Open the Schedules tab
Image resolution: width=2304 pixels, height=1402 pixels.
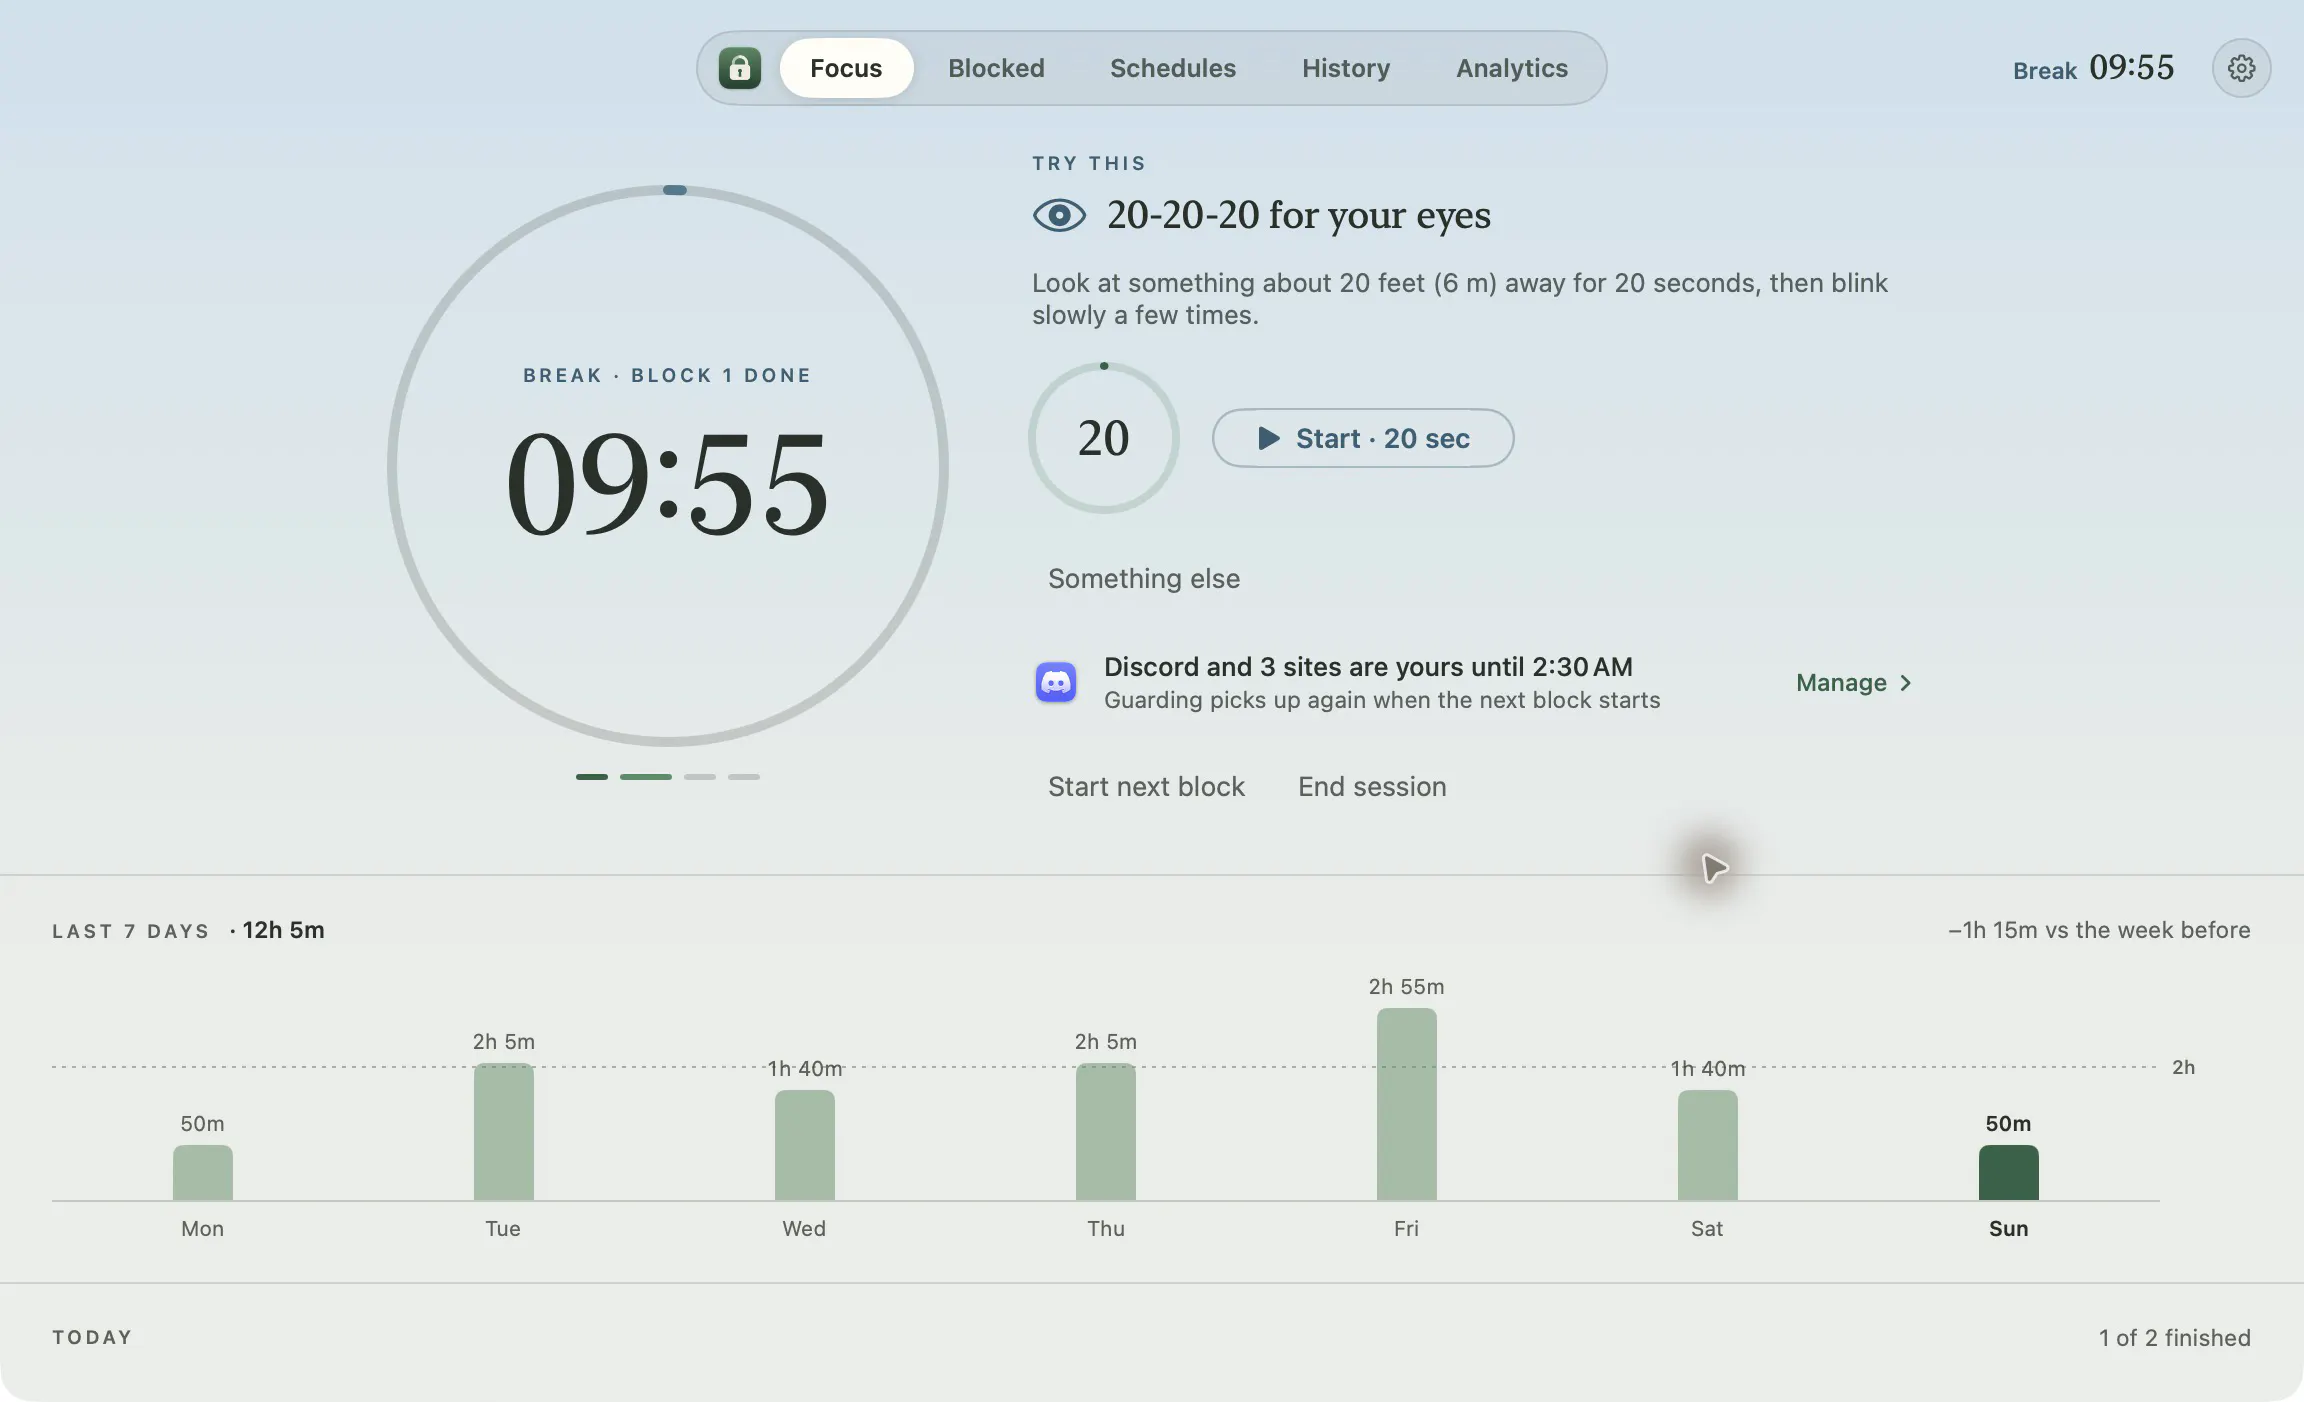[x=1173, y=68]
